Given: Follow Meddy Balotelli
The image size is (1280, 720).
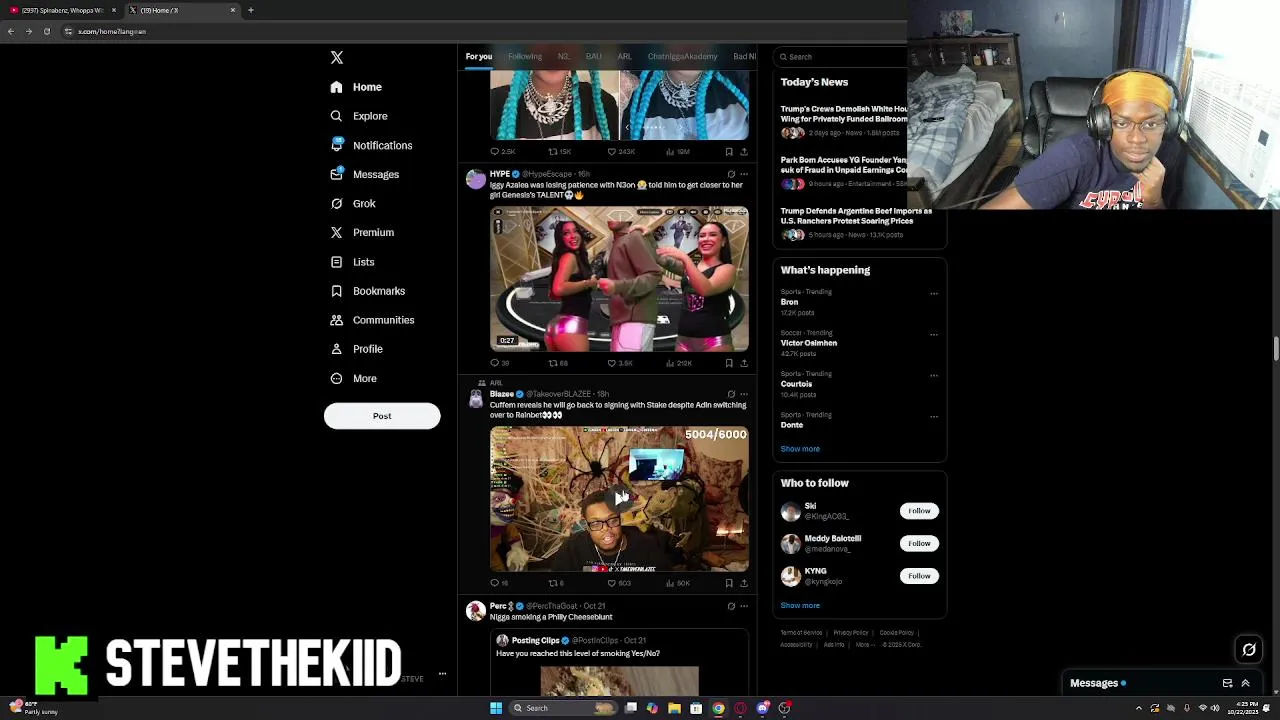Looking at the screenshot, I should coord(919,543).
